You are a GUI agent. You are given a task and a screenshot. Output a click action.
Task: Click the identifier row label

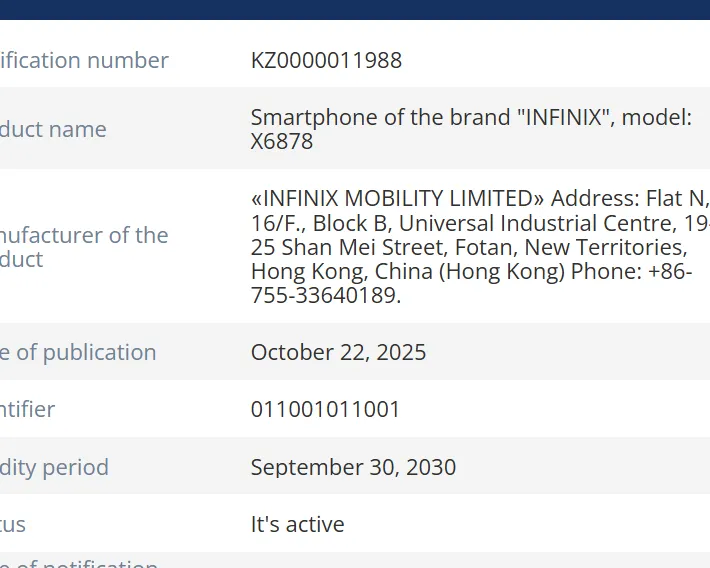28,409
